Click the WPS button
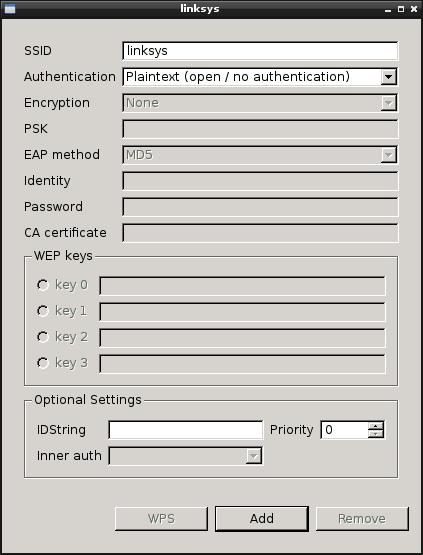 (161, 519)
